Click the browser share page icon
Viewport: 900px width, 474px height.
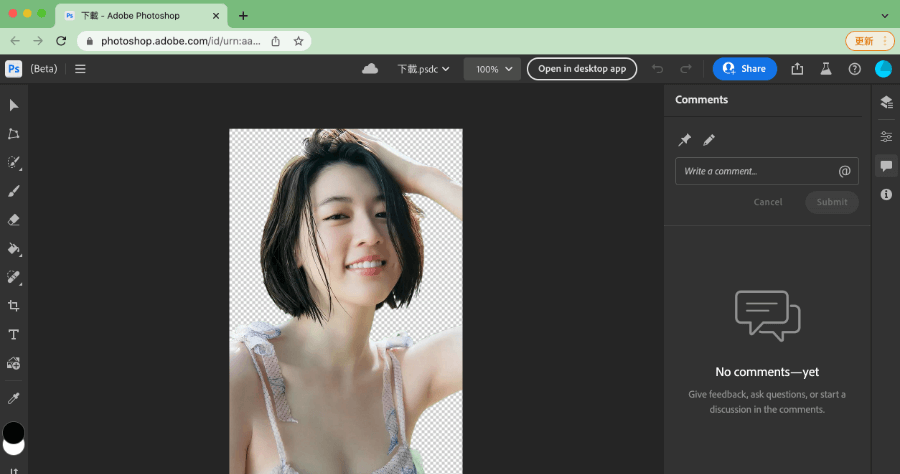tap(276, 41)
